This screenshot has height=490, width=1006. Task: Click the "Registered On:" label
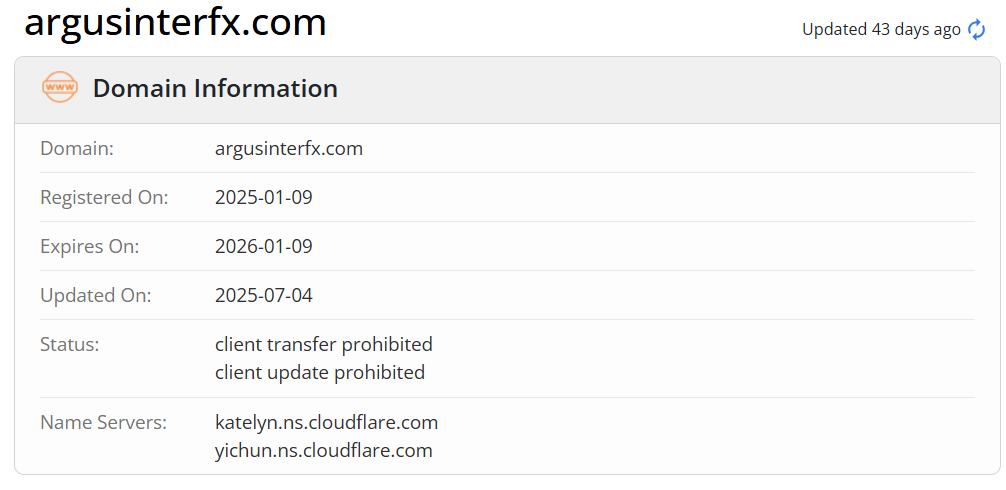[104, 197]
